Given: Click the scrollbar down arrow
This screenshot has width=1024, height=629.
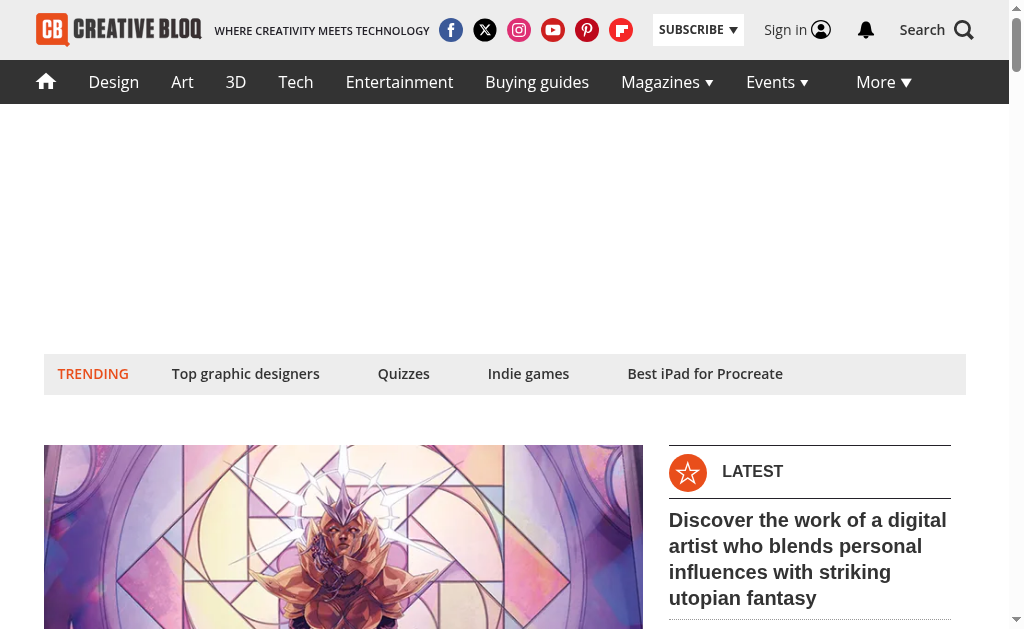Looking at the screenshot, I should coord(1016,620).
